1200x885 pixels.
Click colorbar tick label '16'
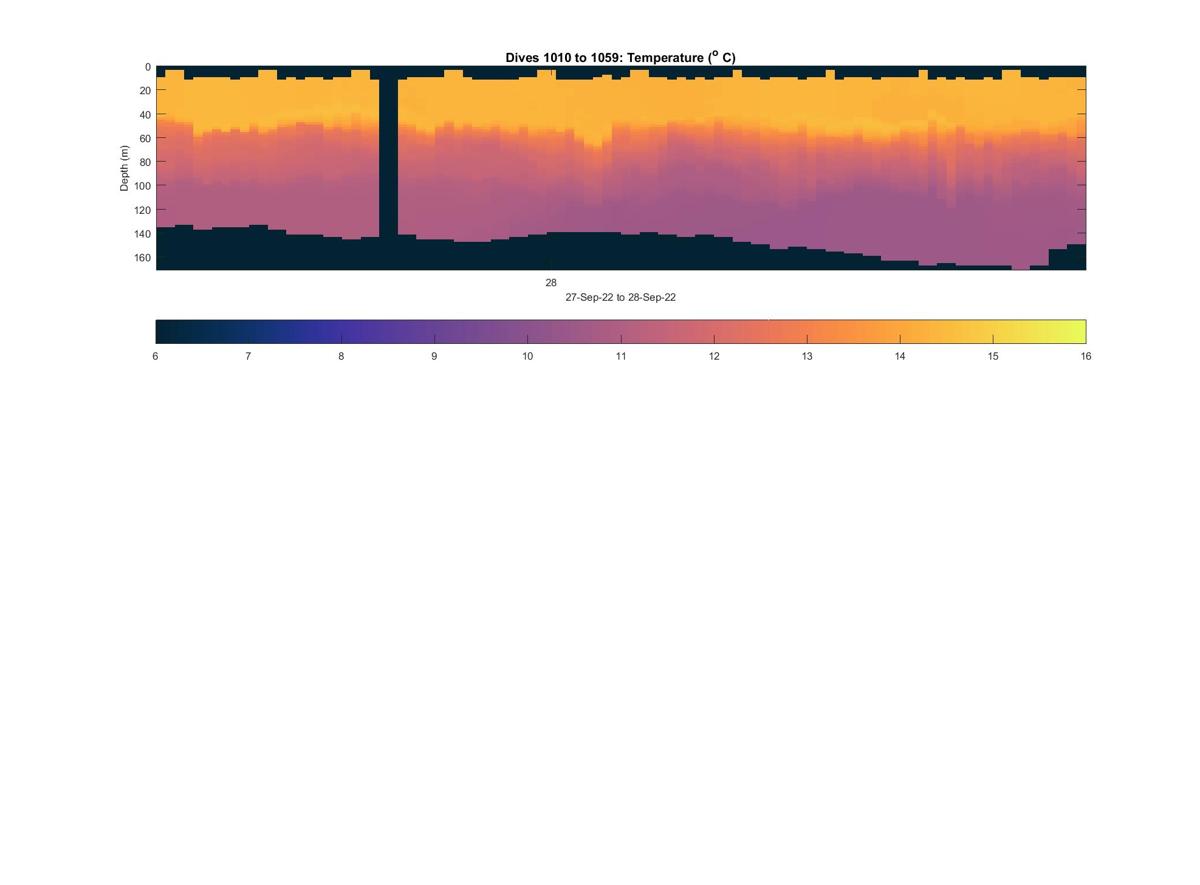pyautogui.click(x=1086, y=356)
